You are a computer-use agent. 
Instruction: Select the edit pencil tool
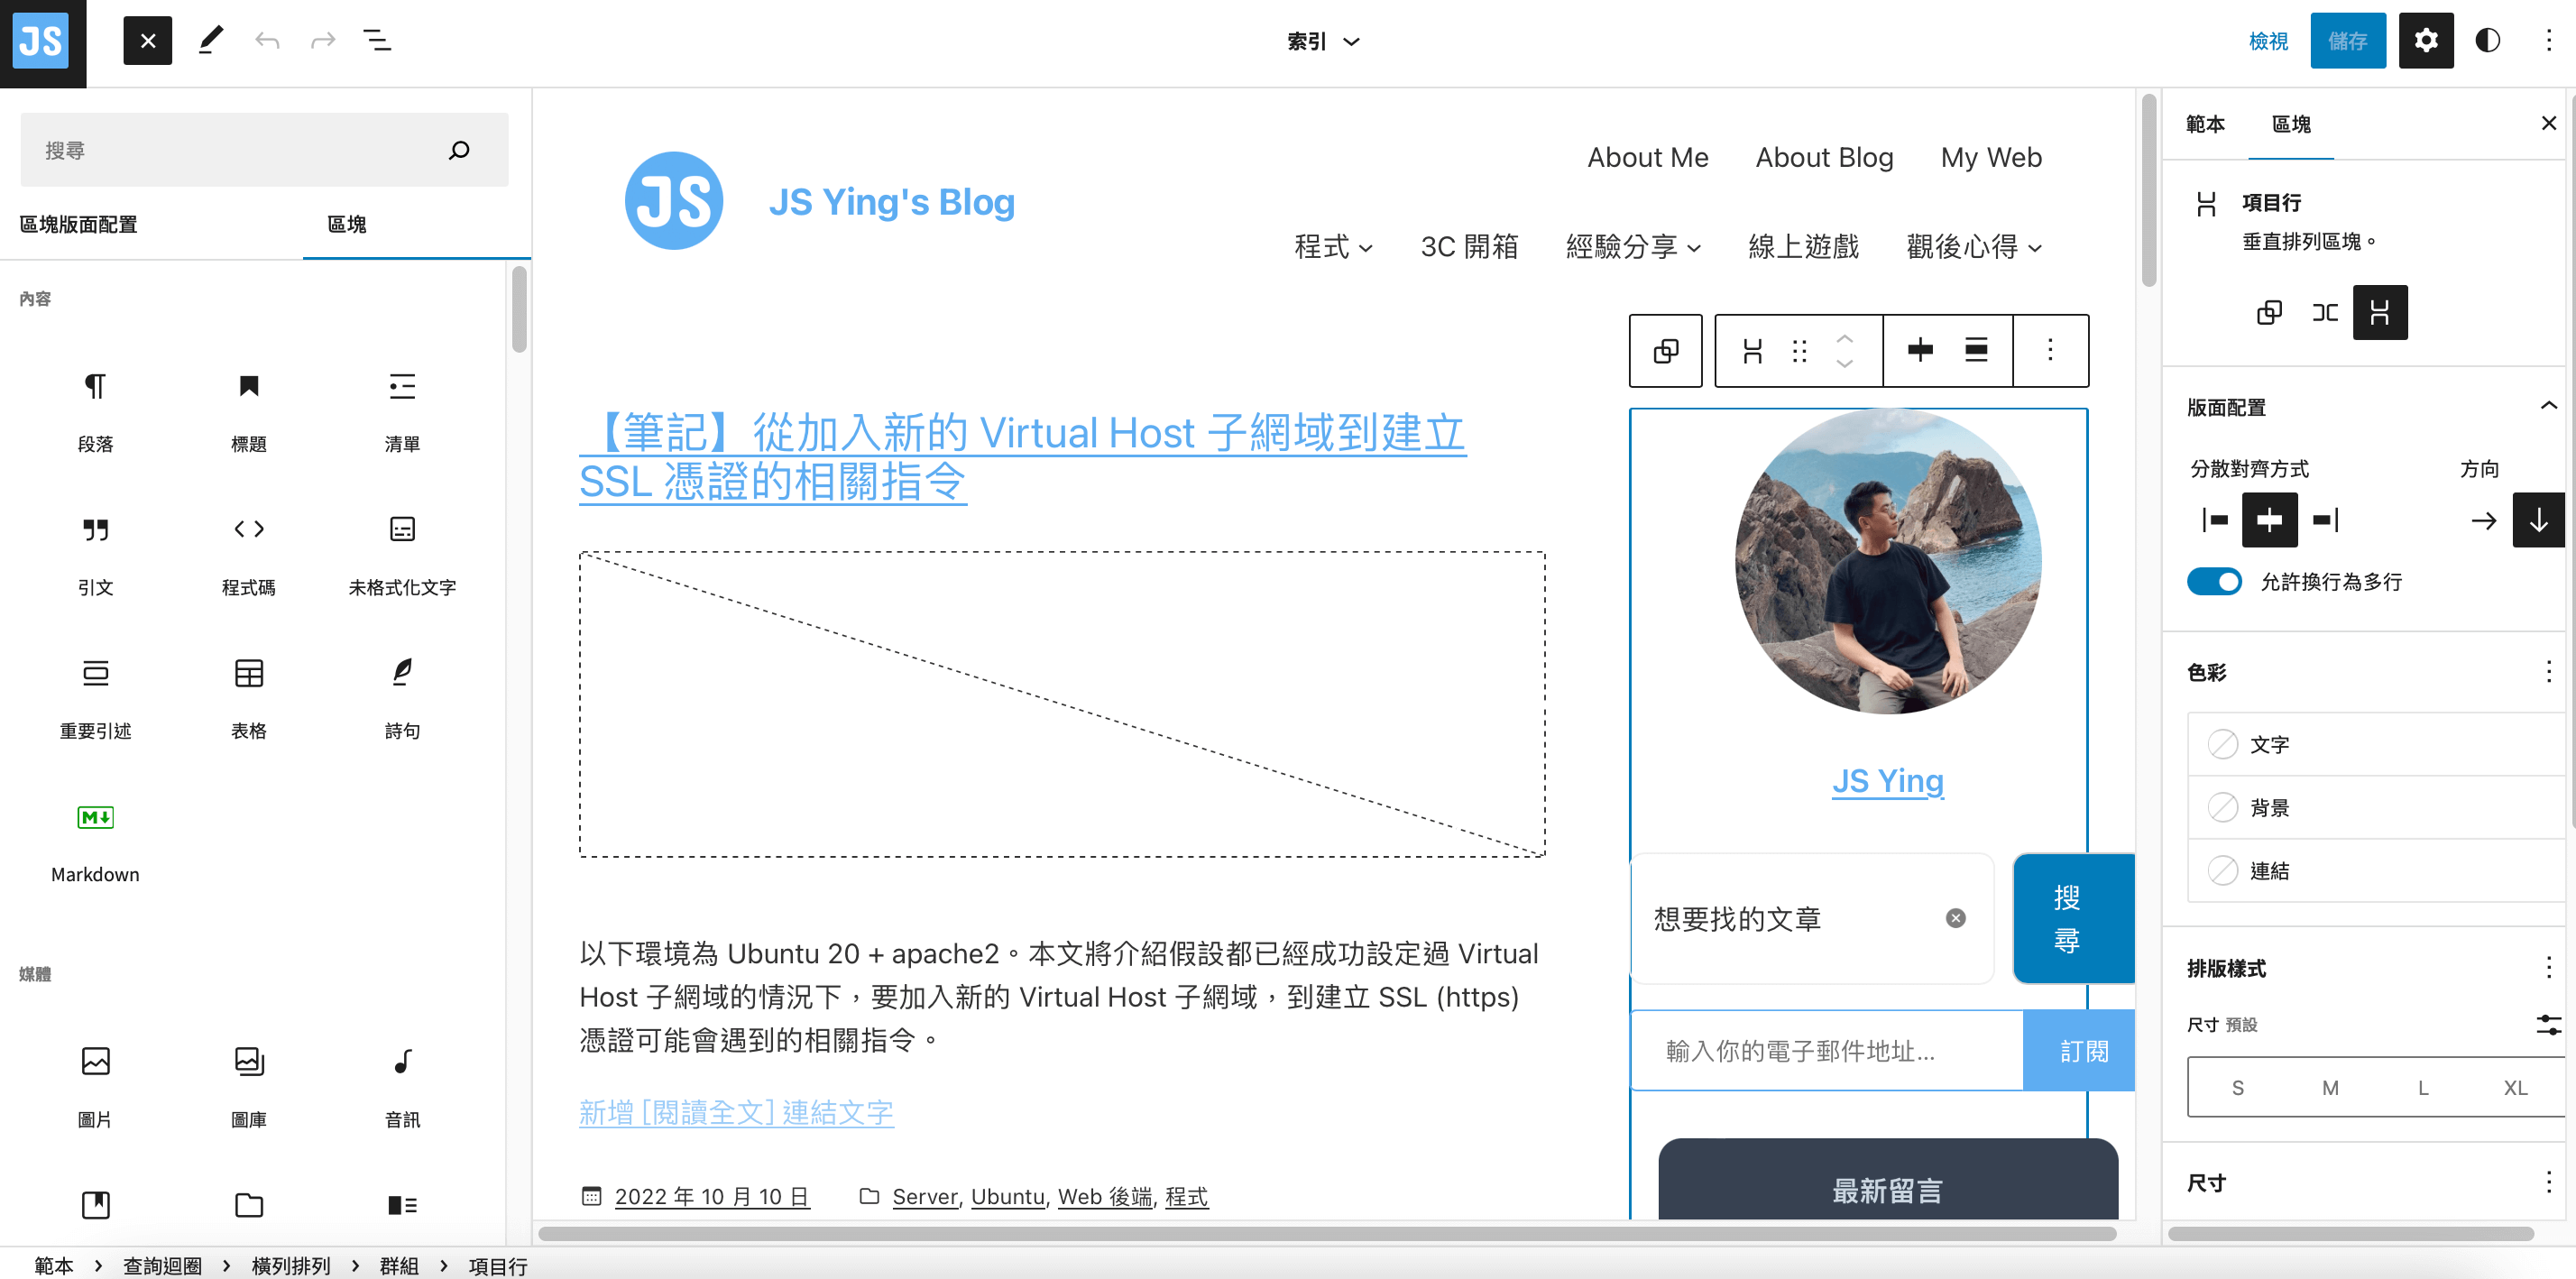click(x=210, y=41)
